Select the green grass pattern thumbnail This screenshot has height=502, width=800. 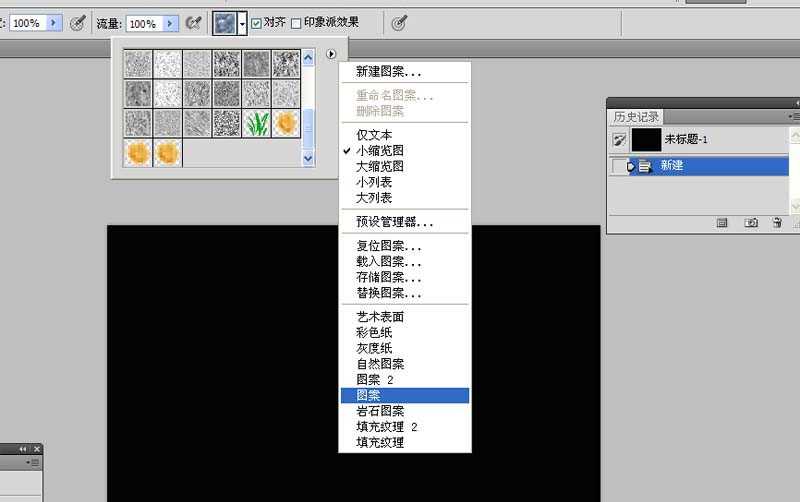pyautogui.click(x=257, y=123)
